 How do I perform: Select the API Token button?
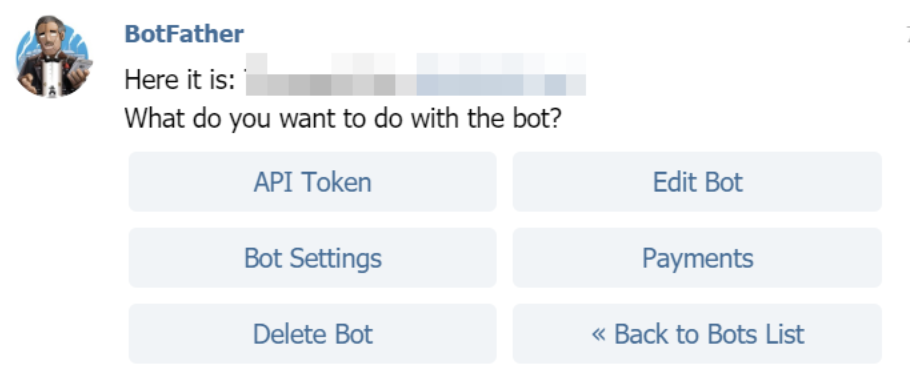312,182
